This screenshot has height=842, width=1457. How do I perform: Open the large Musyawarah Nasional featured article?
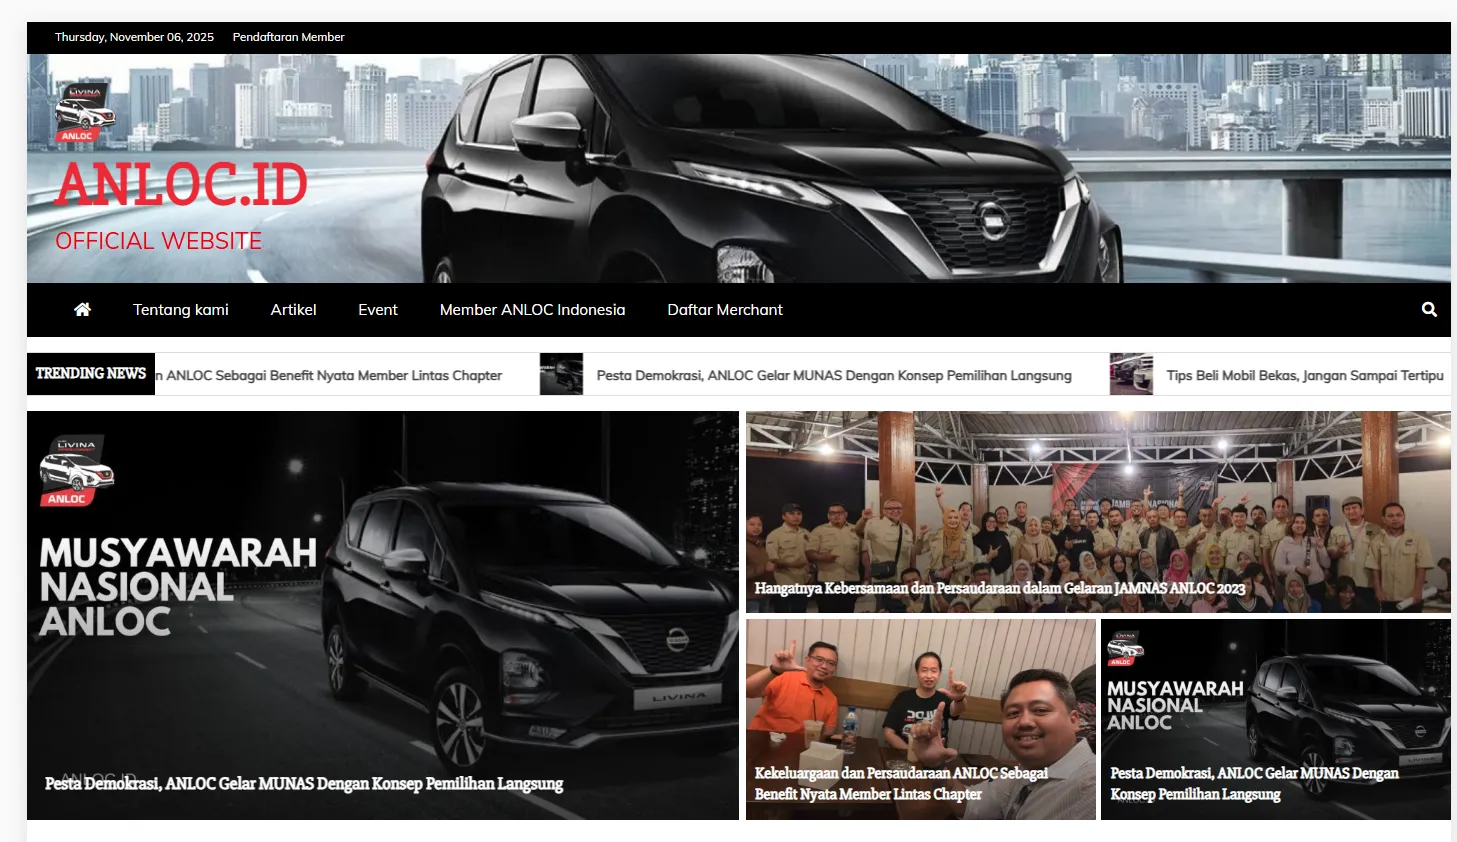(x=303, y=783)
